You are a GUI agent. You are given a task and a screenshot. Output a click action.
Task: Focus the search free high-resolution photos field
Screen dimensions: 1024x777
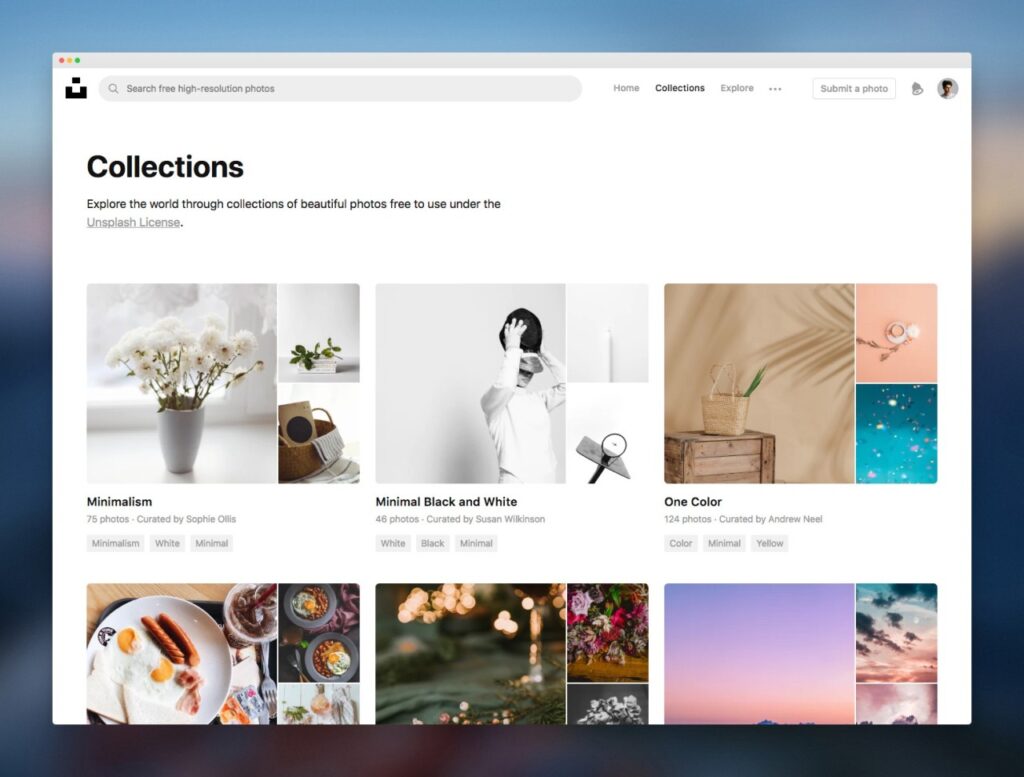pos(340,88)
